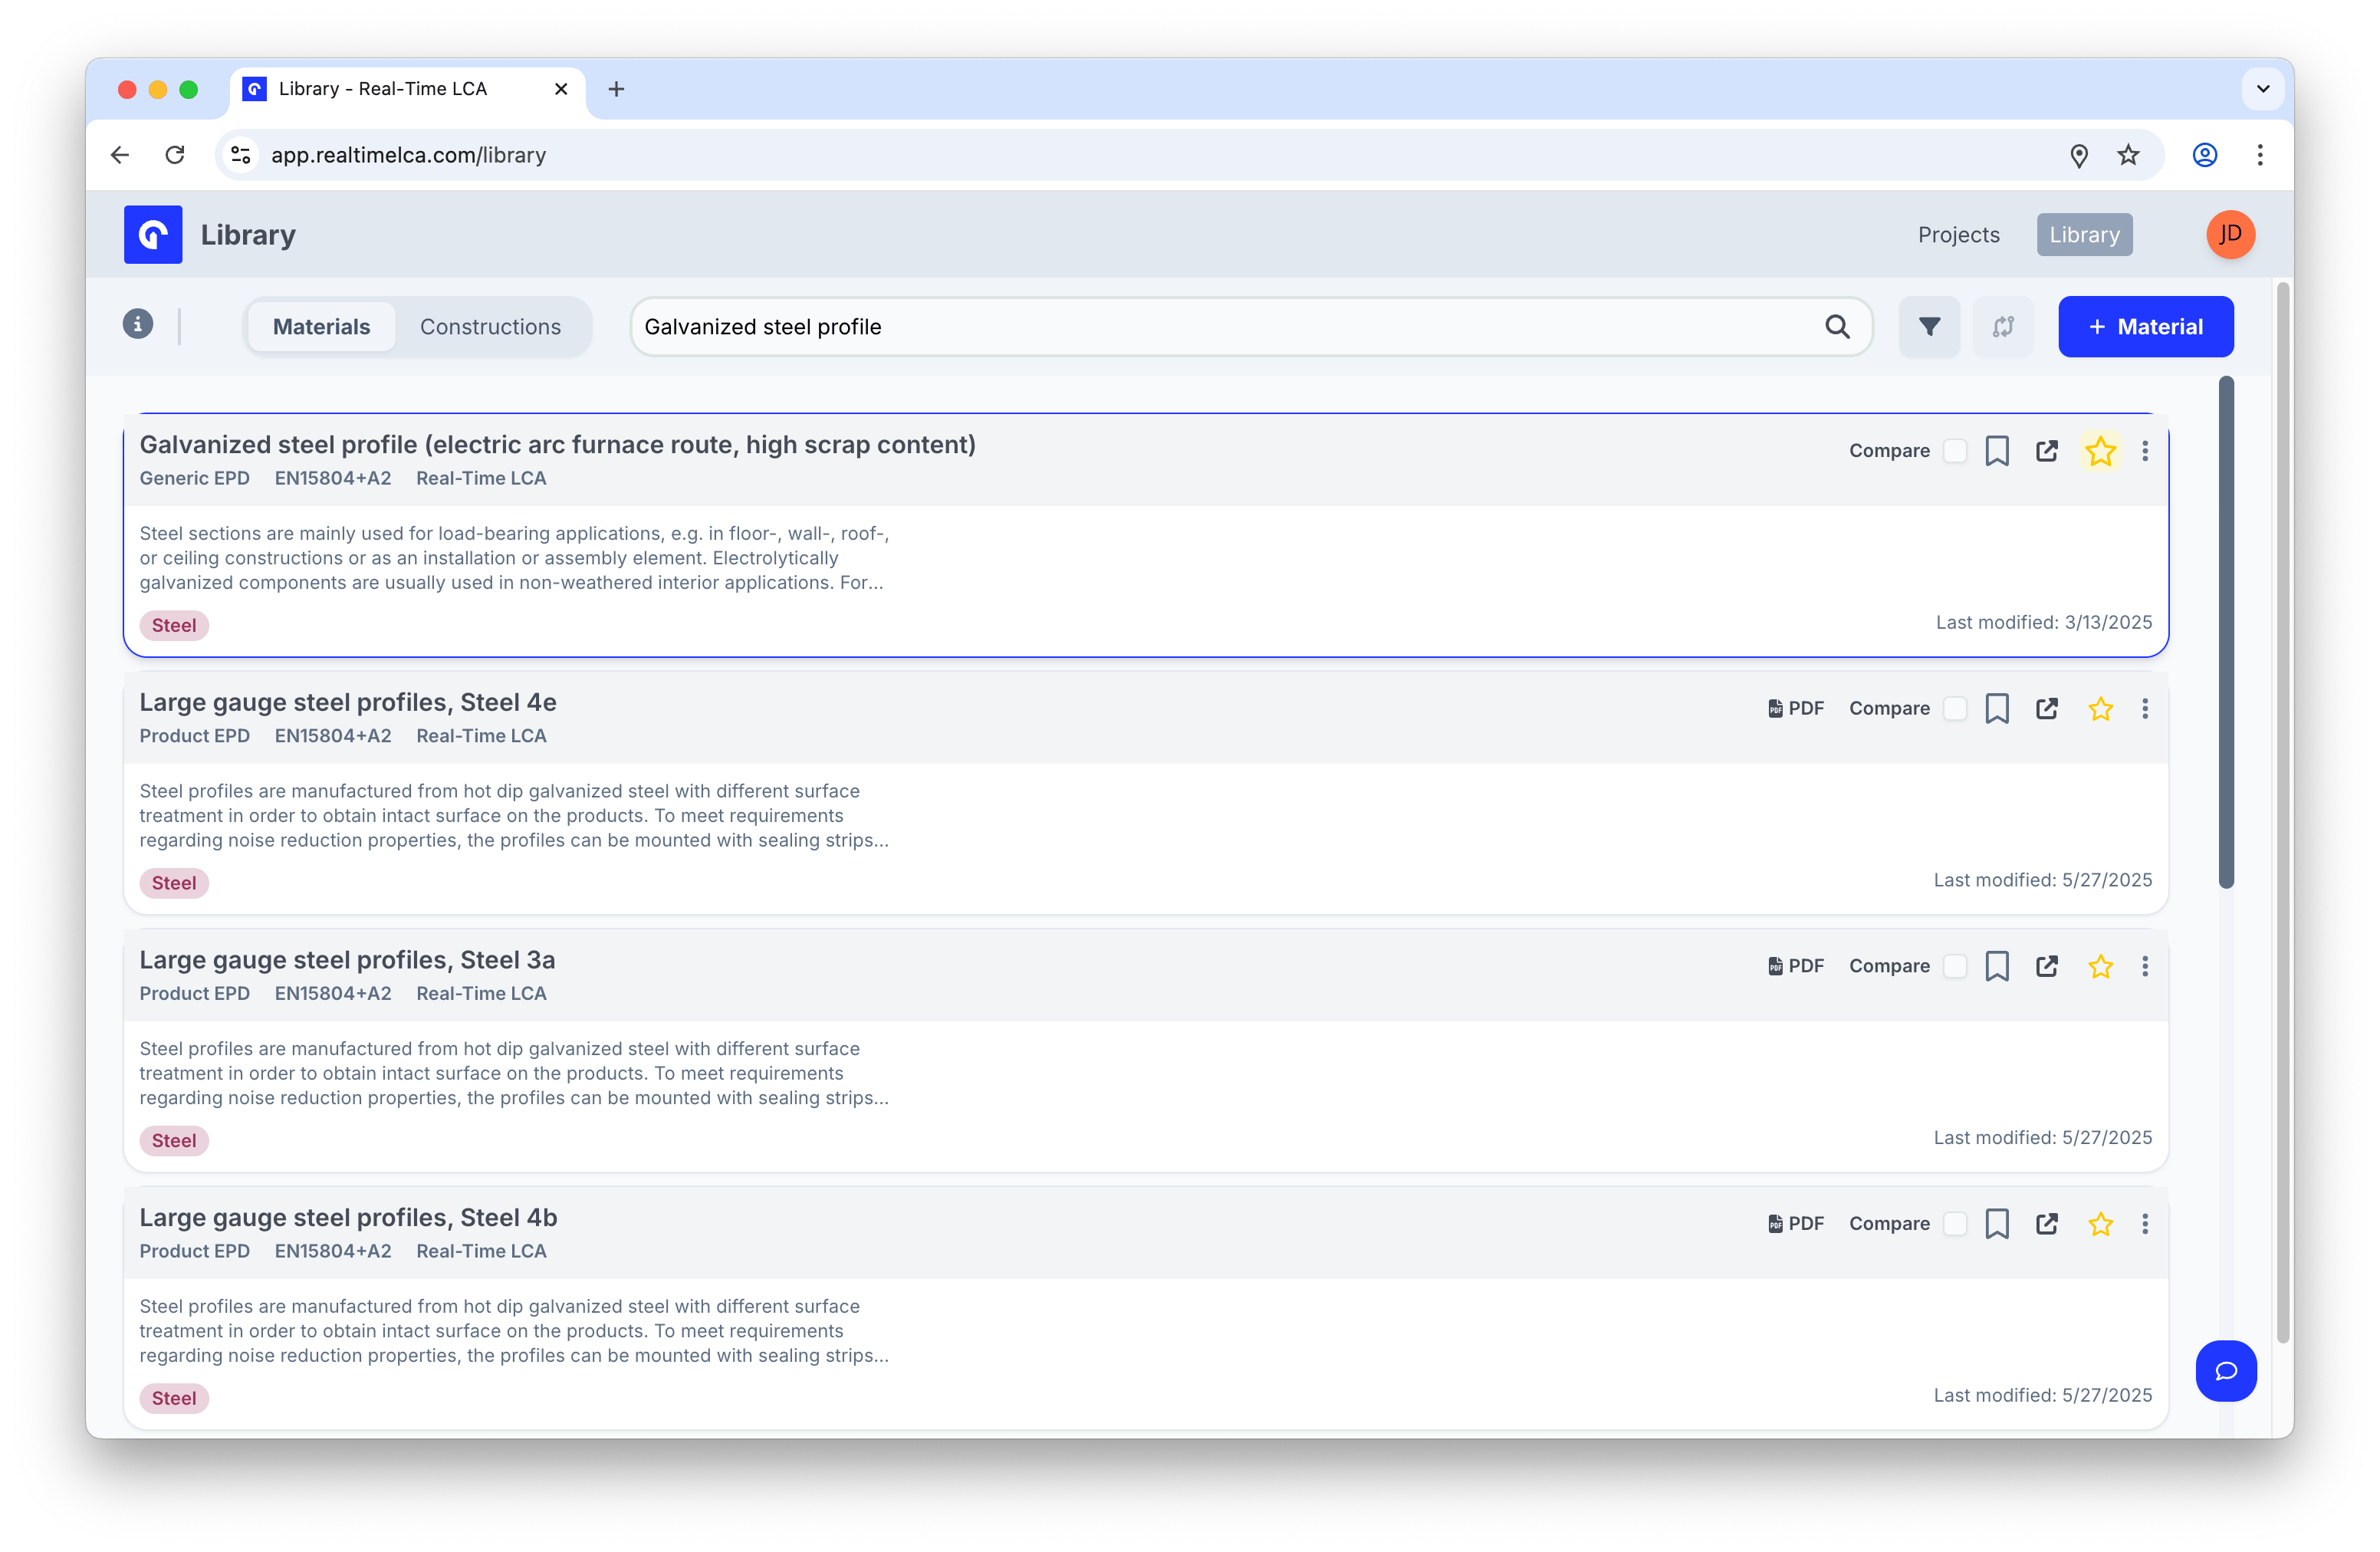
Task: Click the Steel tag on Galvanized profile
Action: tap(174, 626)
